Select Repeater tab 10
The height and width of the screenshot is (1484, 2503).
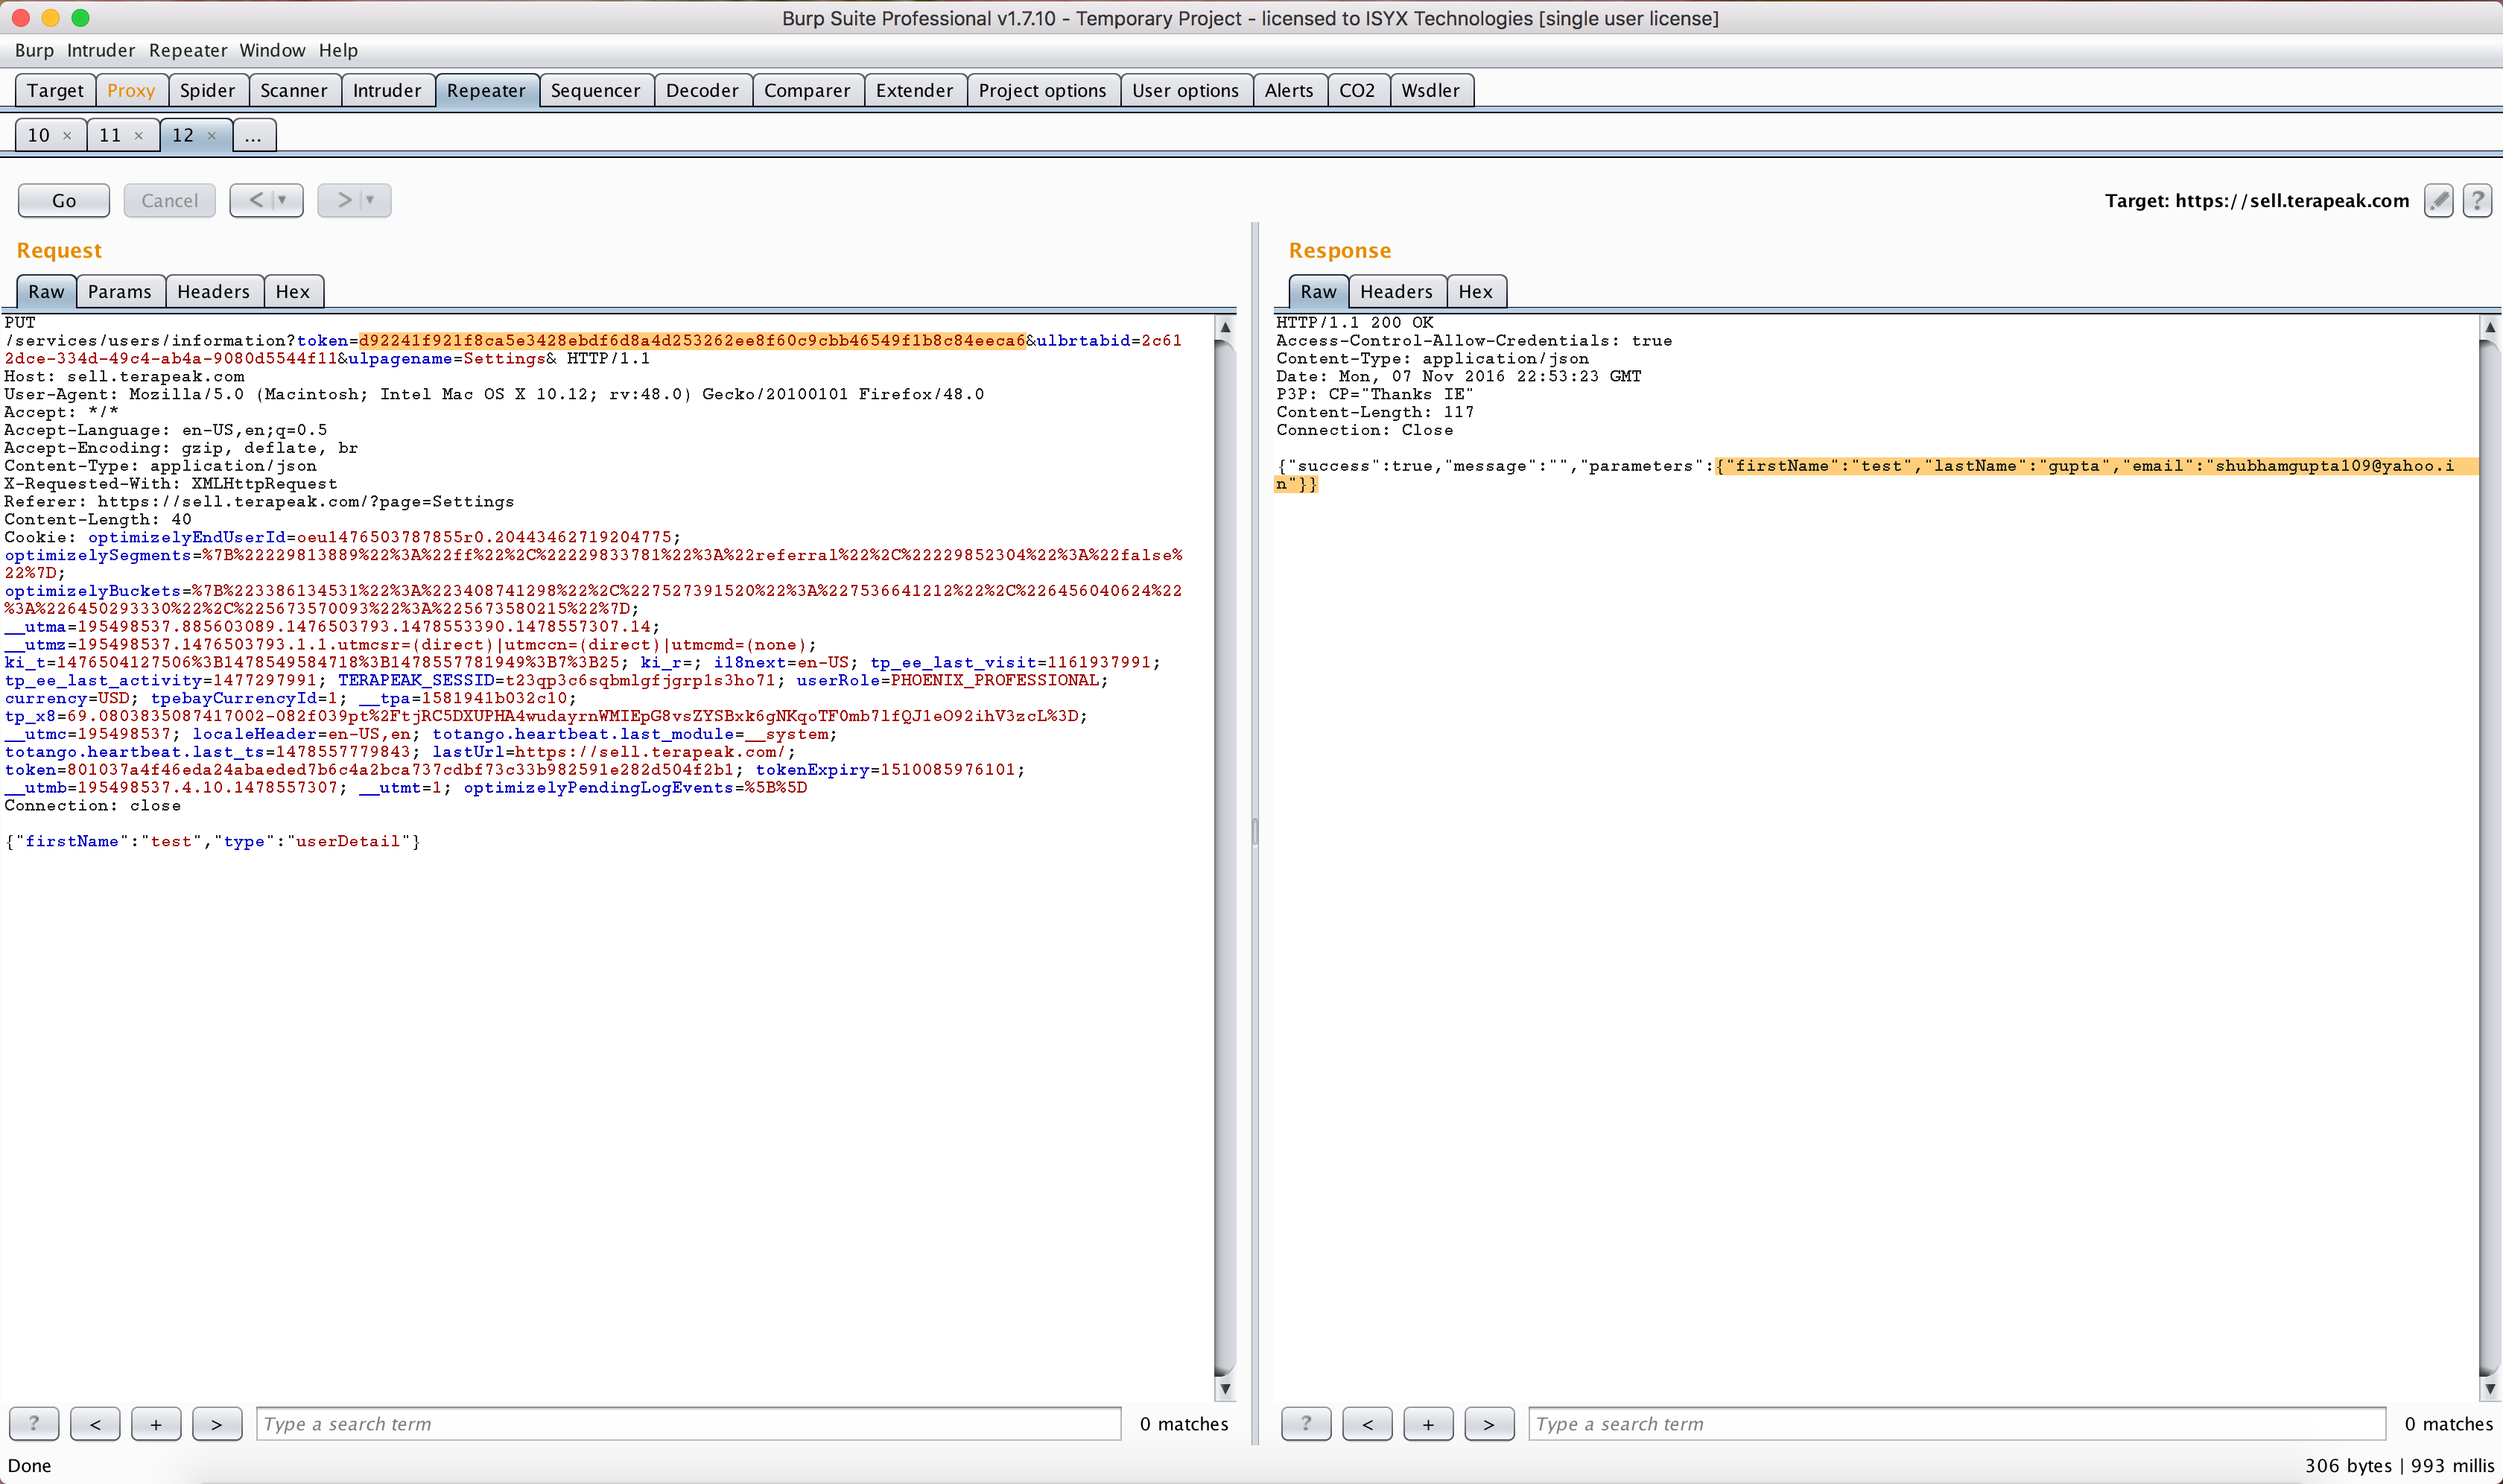(x=38, y=135)
